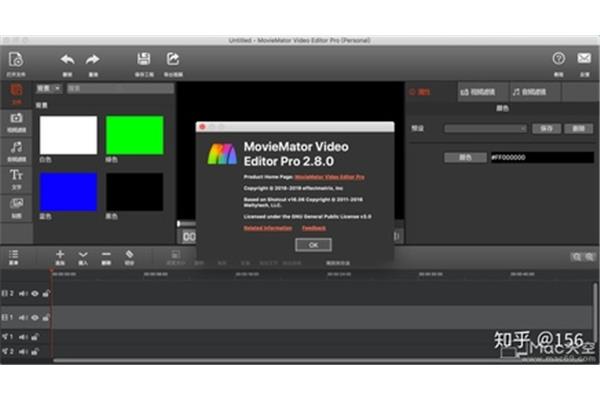Screen dimensions: 600x400
Task: Open the background category dropdown in media panel
Action: [x=49, y=88]
